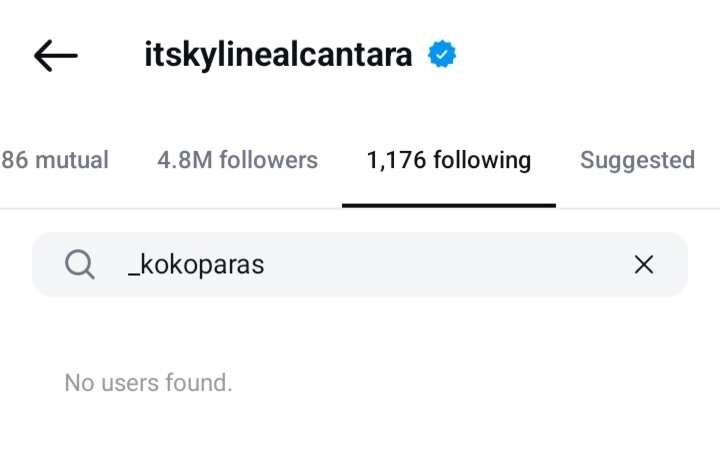Return to the previous profile screen
The height and width of the screenshot is (470, 720).
[x=56, y=56]
